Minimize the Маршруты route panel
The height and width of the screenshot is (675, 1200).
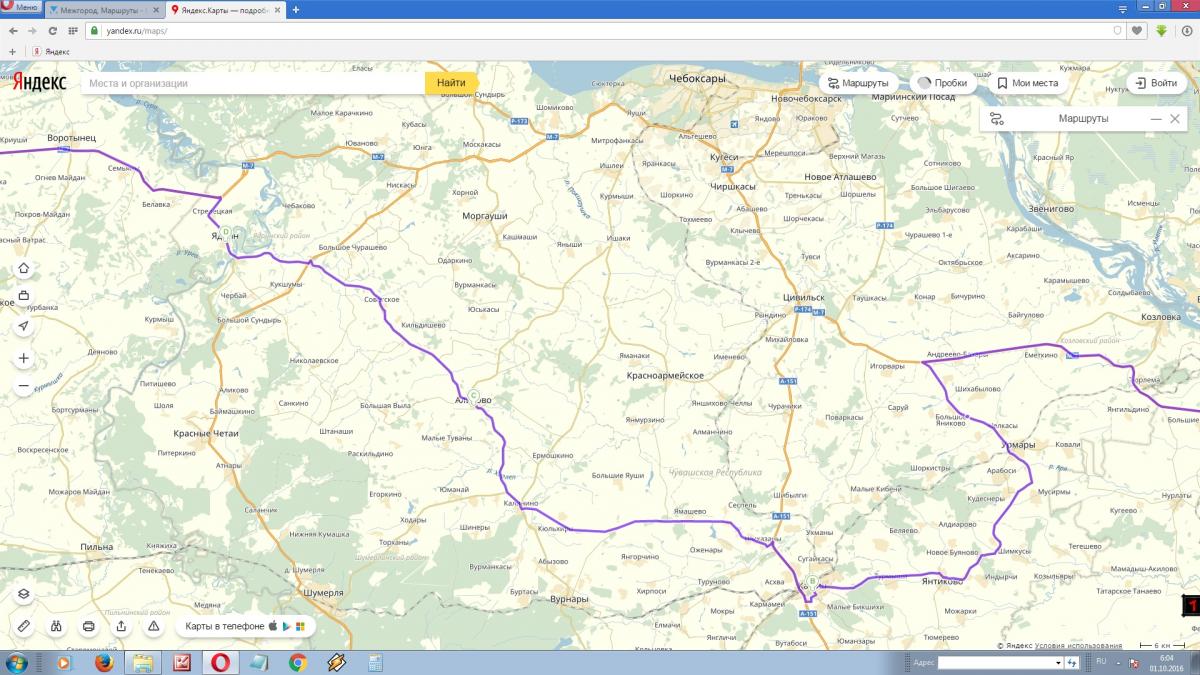click(1156, 119)
